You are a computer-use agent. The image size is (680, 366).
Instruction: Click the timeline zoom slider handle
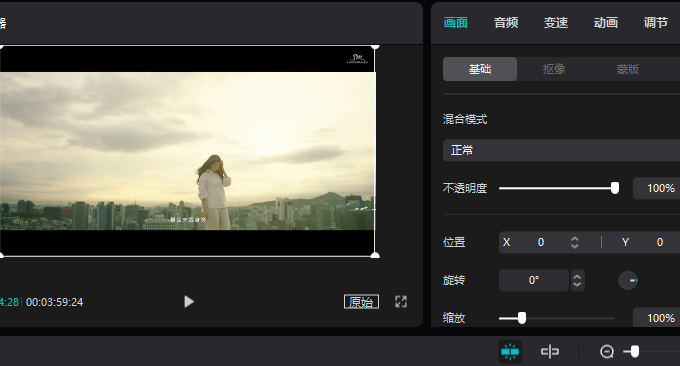click(635, 351)
